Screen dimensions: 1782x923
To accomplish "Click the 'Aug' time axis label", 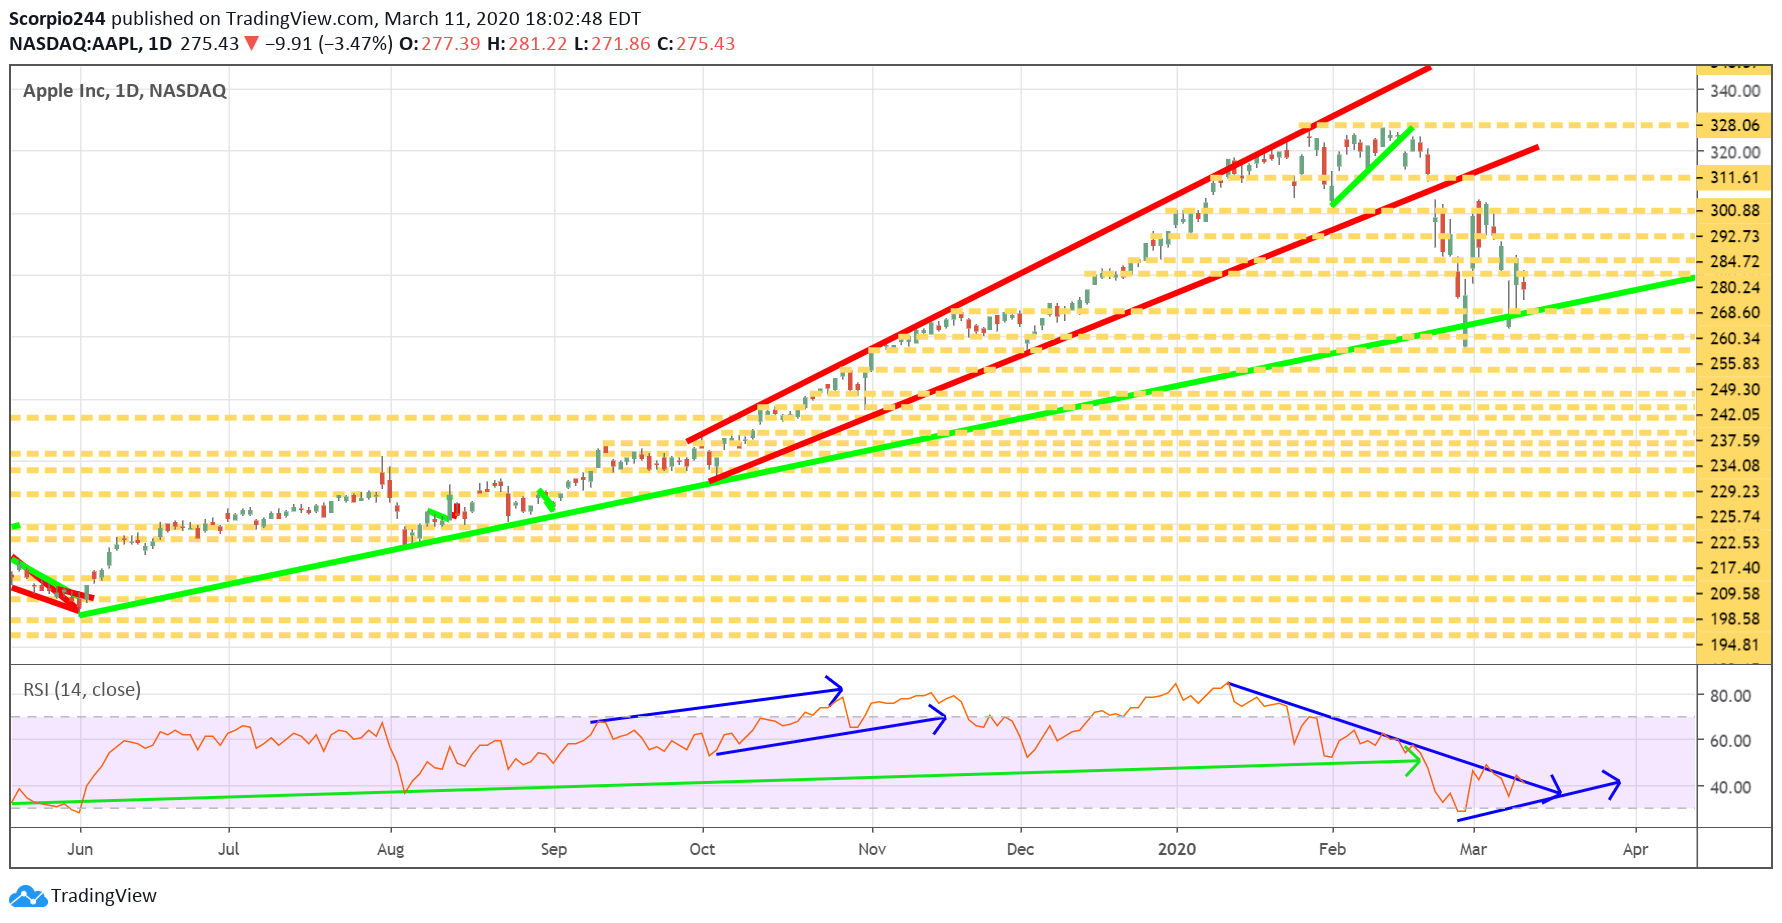I will (391, 850).
